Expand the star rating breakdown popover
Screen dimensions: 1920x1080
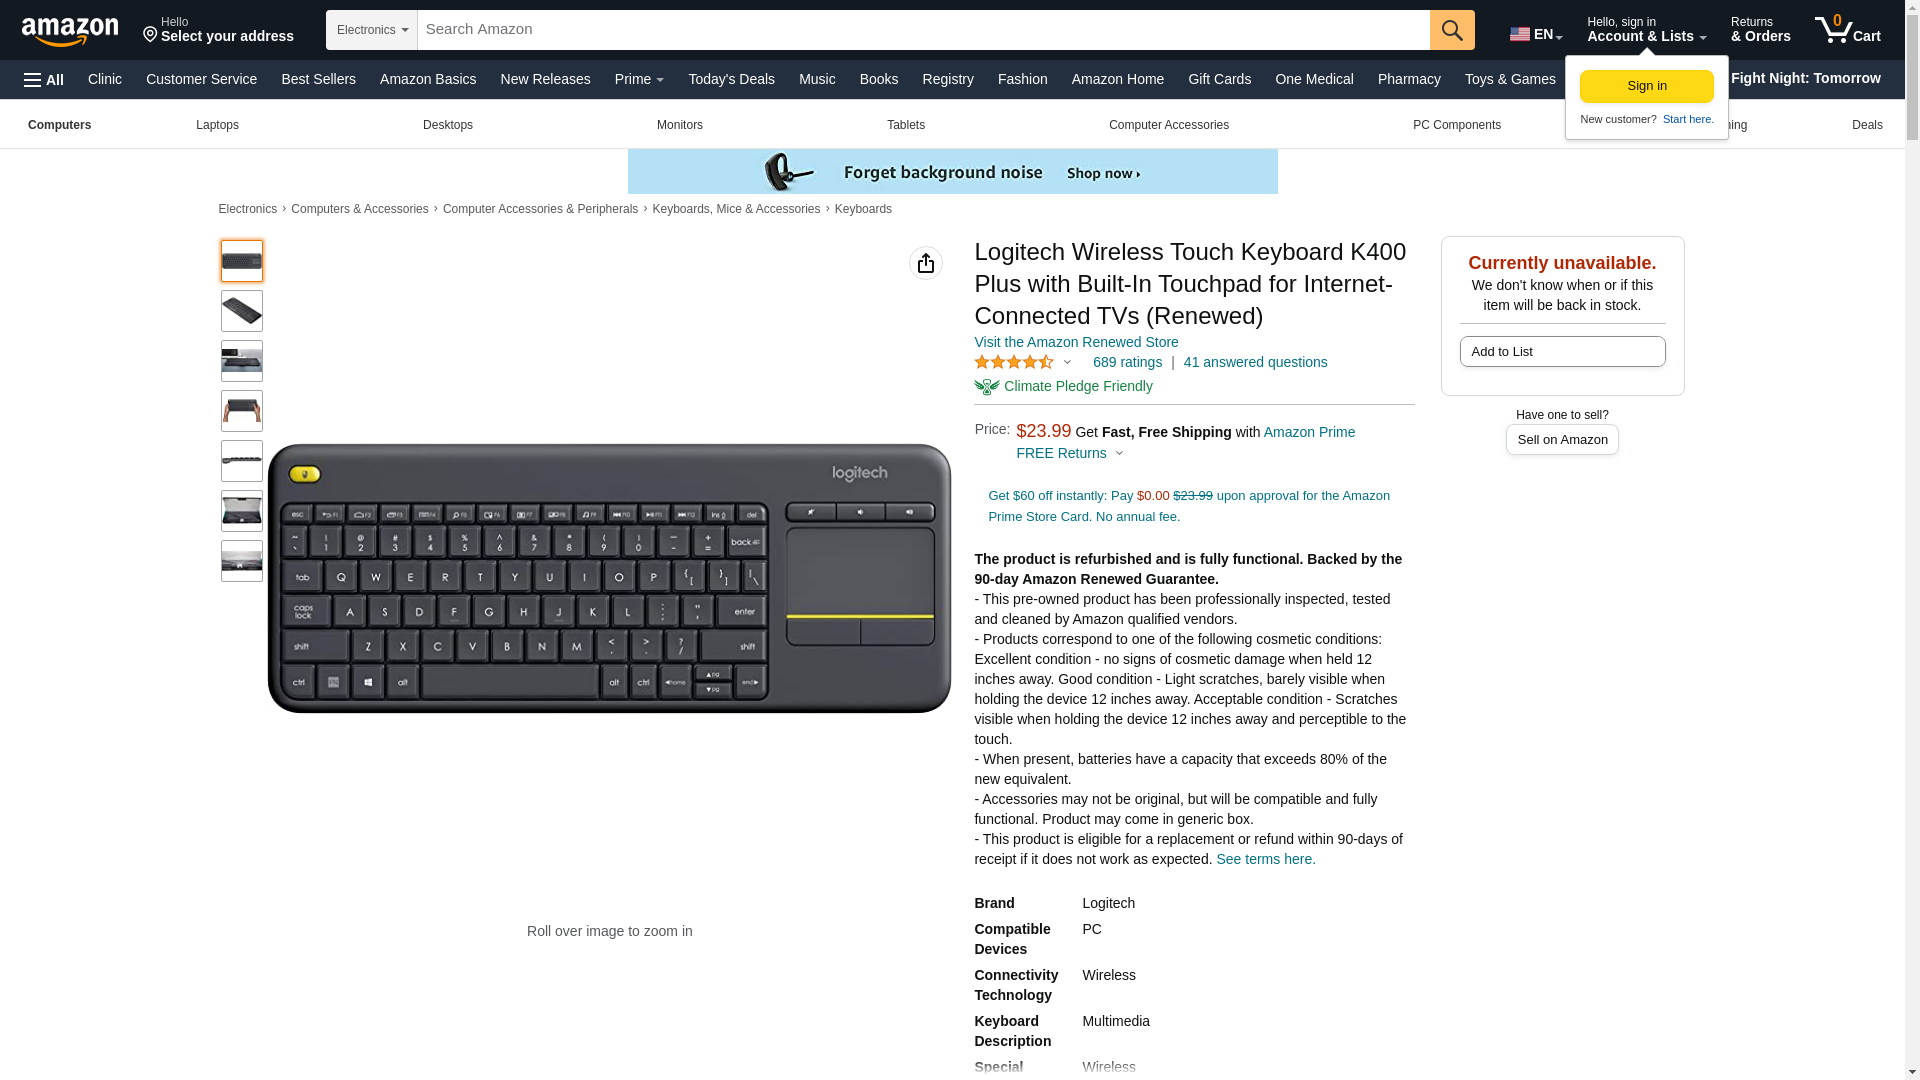tap(1023, 363)
